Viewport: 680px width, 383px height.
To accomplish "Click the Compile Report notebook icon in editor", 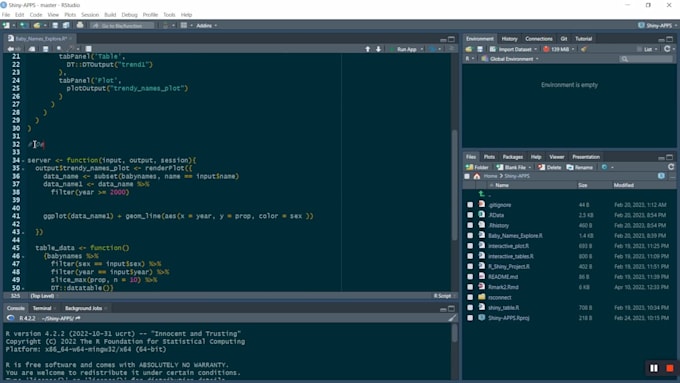I will tap(88, 49).
